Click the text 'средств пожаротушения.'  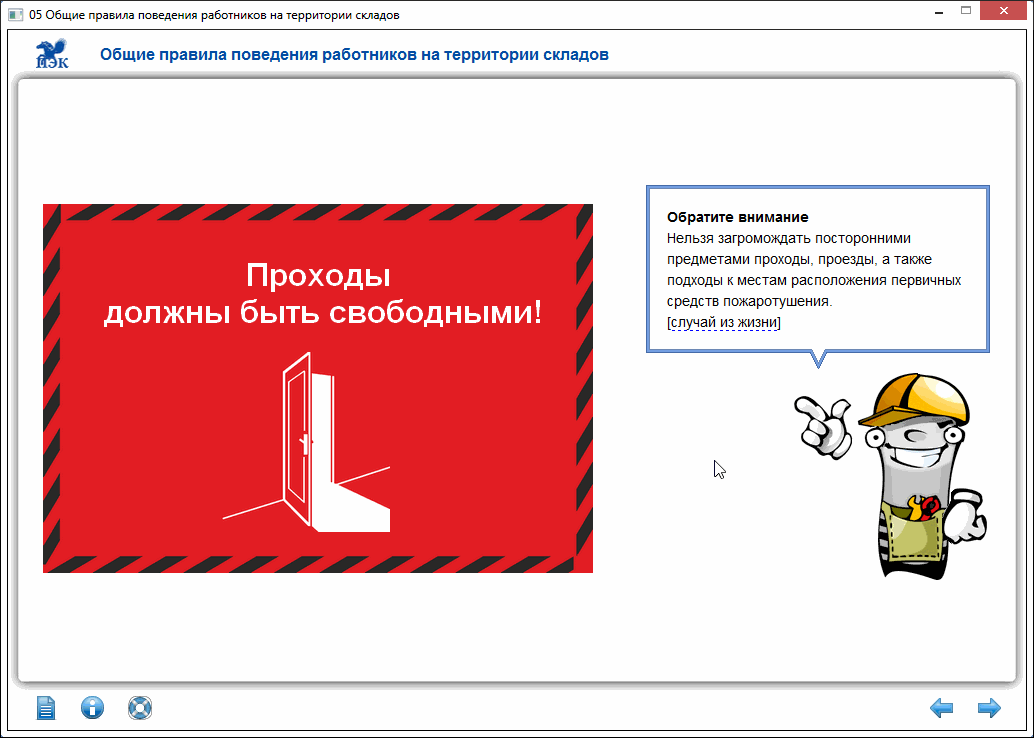click(x=750, y=301)
